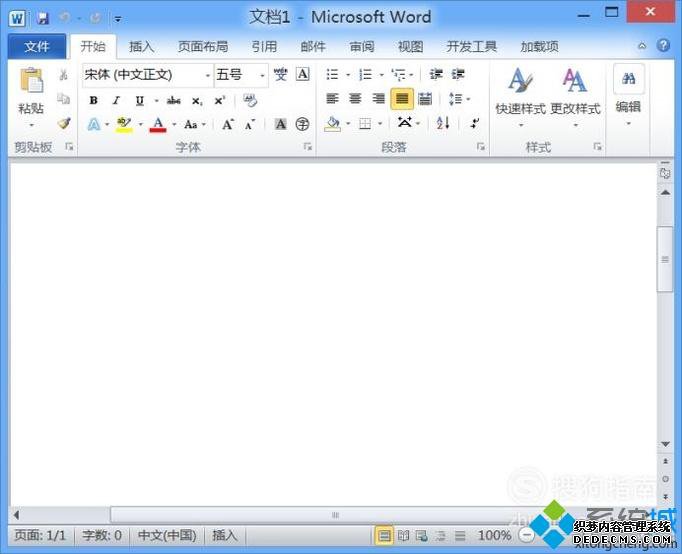Open the font name dropdown 宋体
The width and height of the screenshot is (682, 554).
point(208,76)
